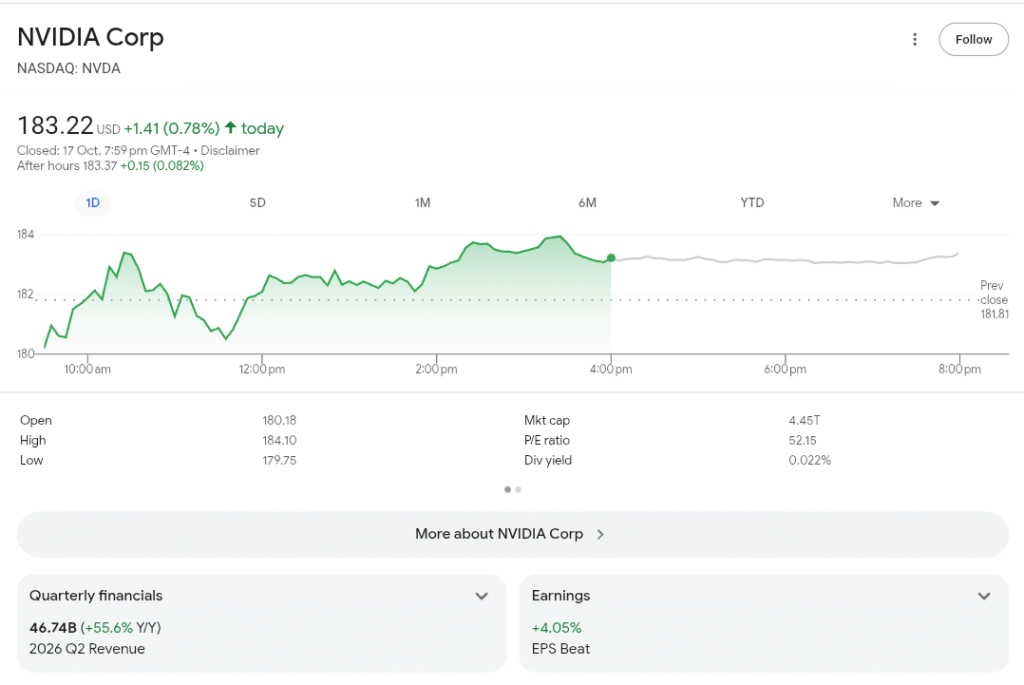Switch chart to 5D range

click(257, 203)
